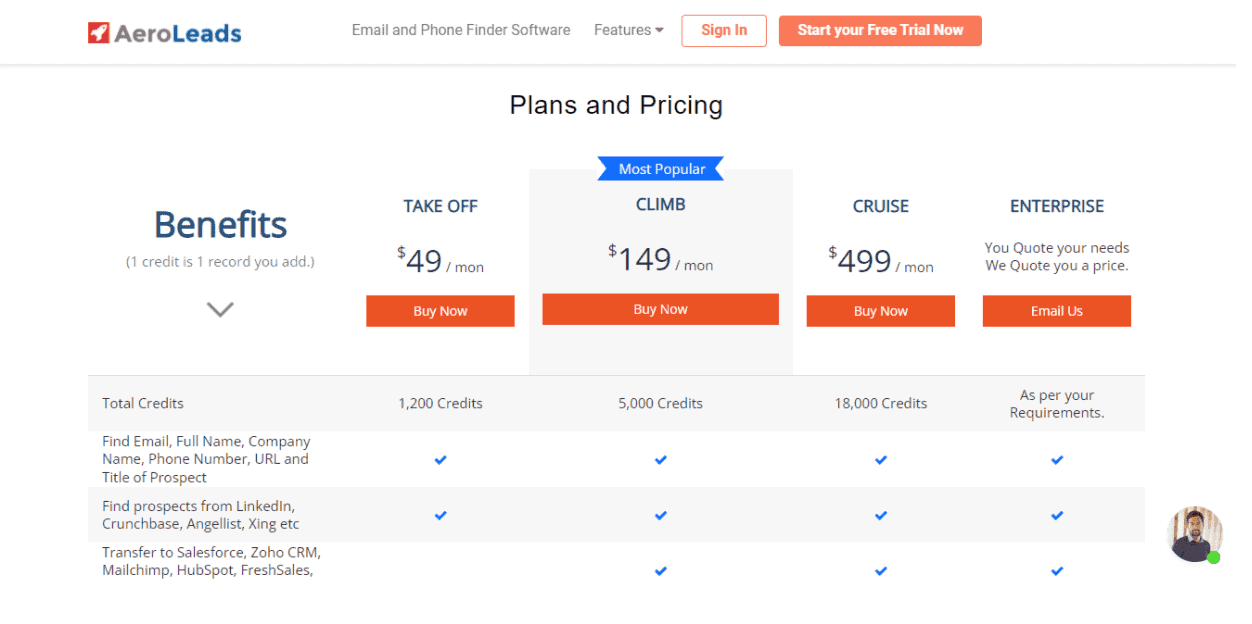
Task: Click Climb checkmark in Transfer to Salesforce row
Action: click(x=660, y=571)
